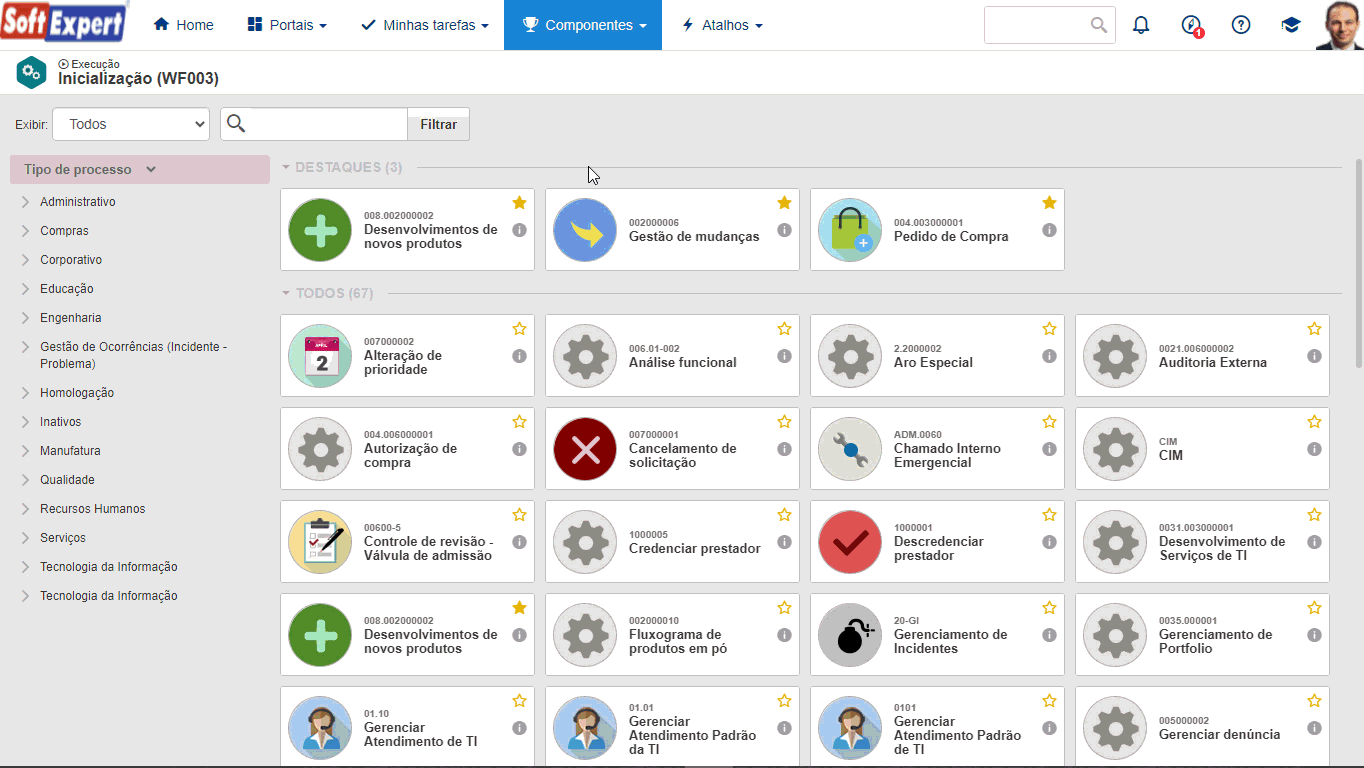Viewport: 1364px width, 768px height.
Task: Collapse the Destaques section
Action: (287, 167)
